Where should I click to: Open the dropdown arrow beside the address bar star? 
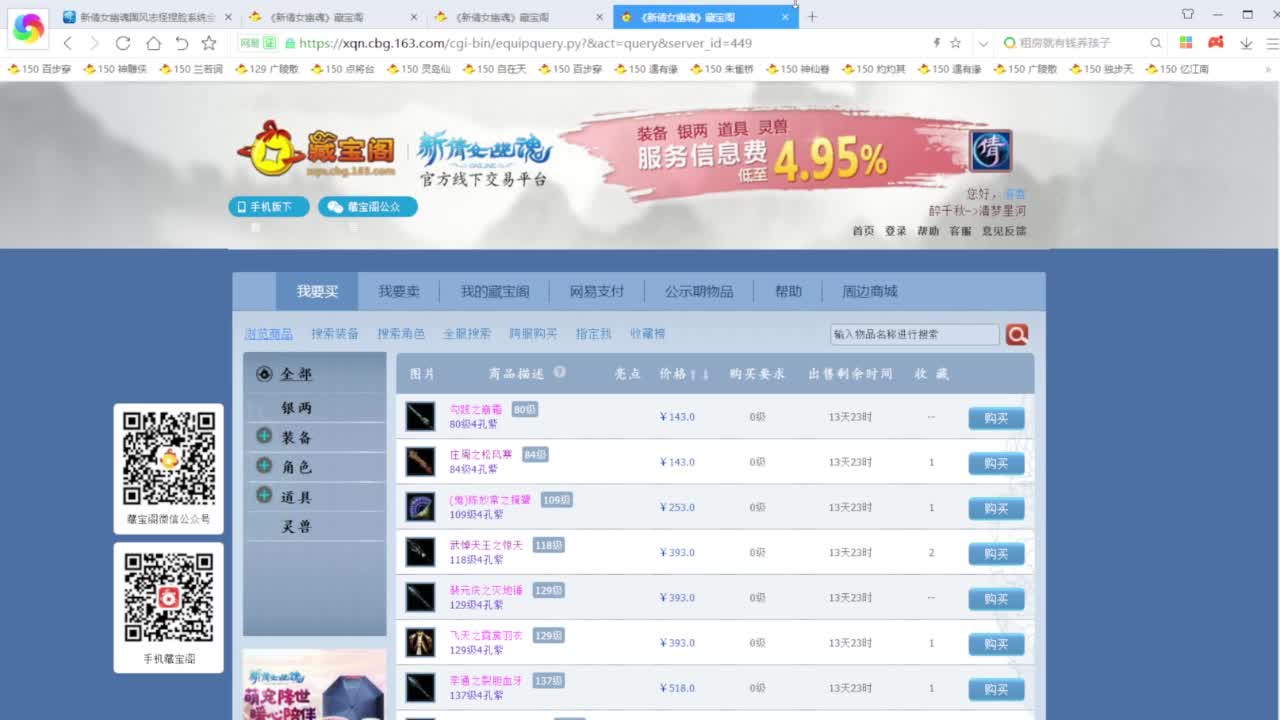point(983,43)
